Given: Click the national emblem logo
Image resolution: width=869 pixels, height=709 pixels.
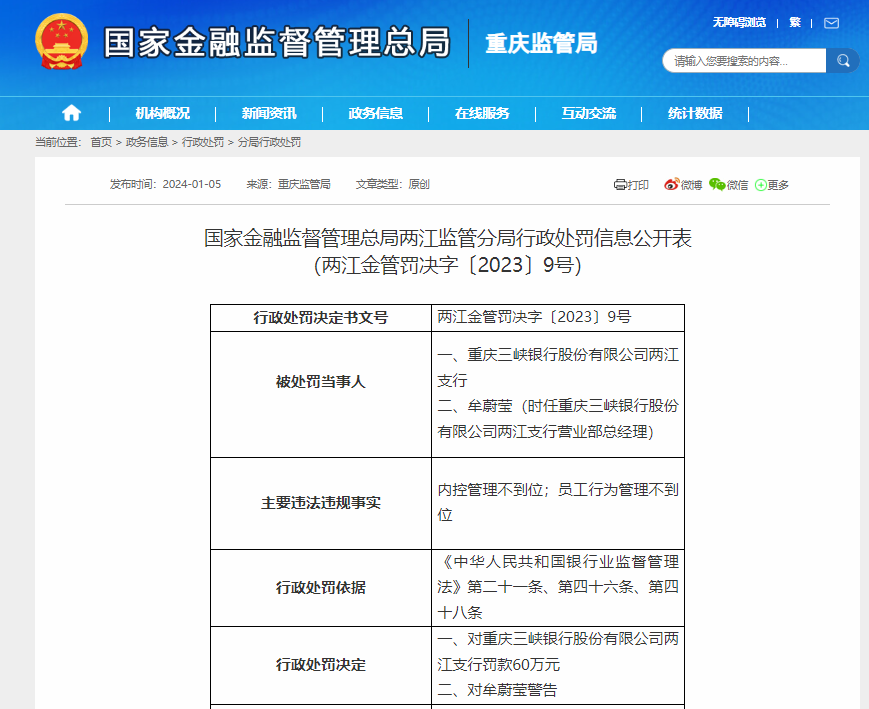Looking at the screenshot, I should (x=62, y=42).
